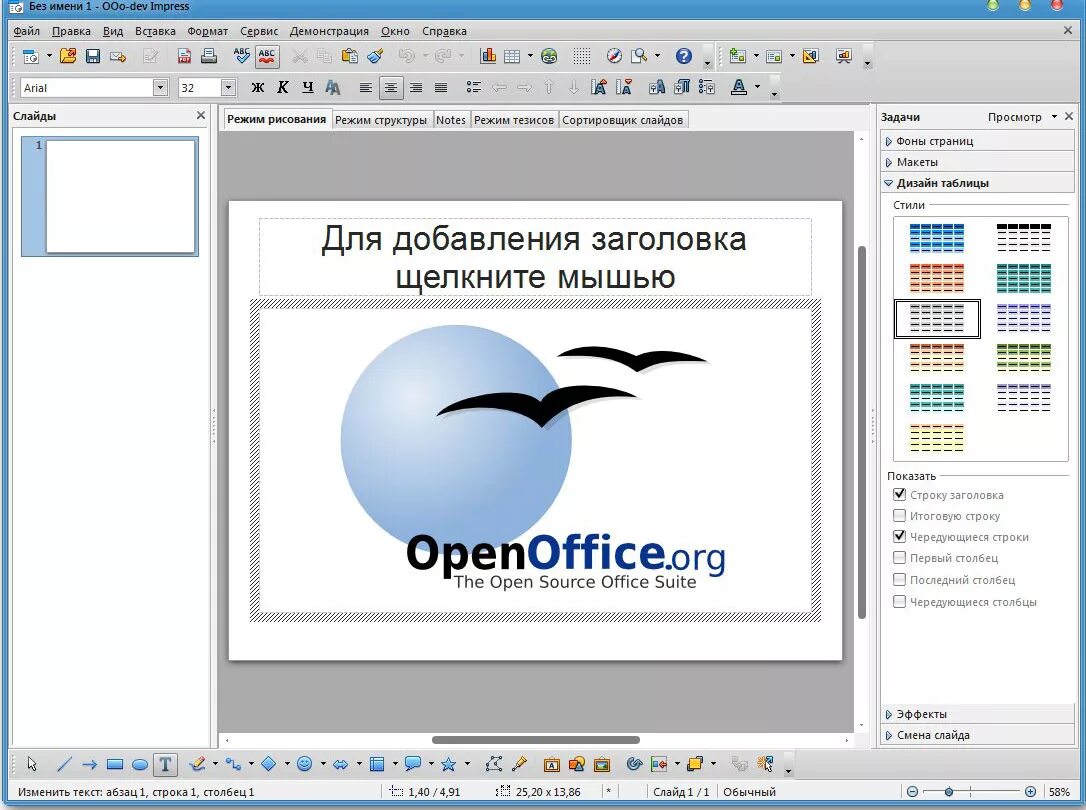
Task: Print the file directly icon
Action: point(208,56)
